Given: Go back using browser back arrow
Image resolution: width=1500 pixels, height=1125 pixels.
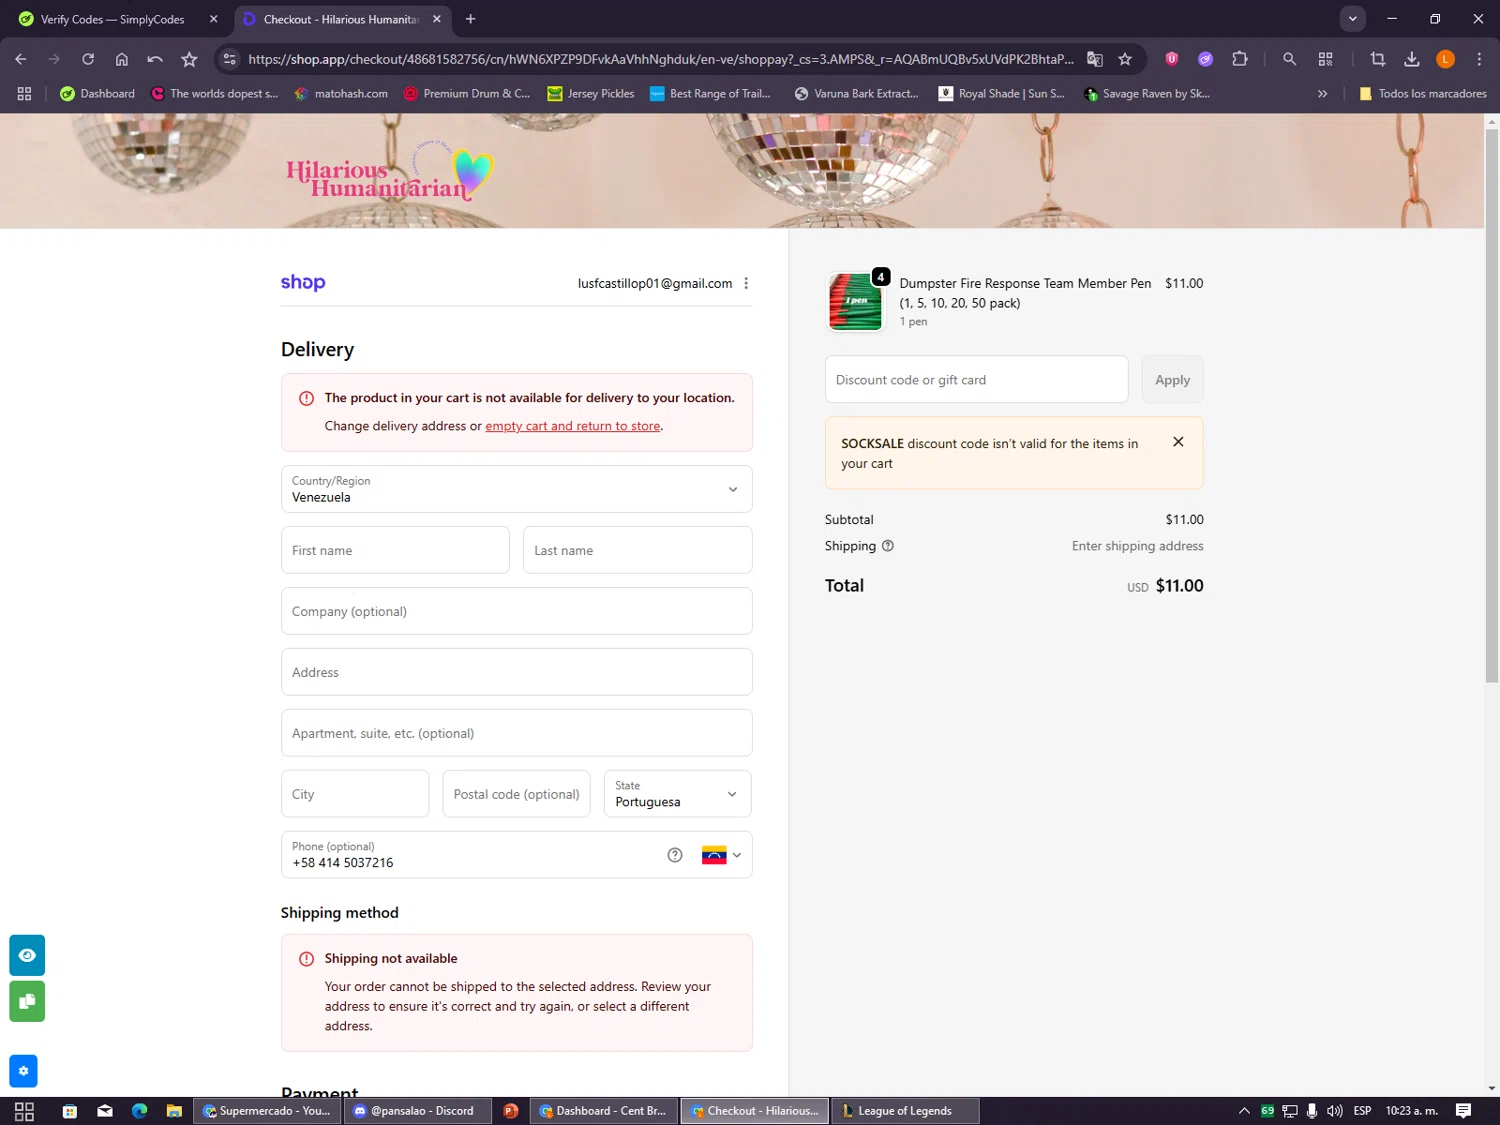Looking at the screenshot, I should [x=21, y=59].
